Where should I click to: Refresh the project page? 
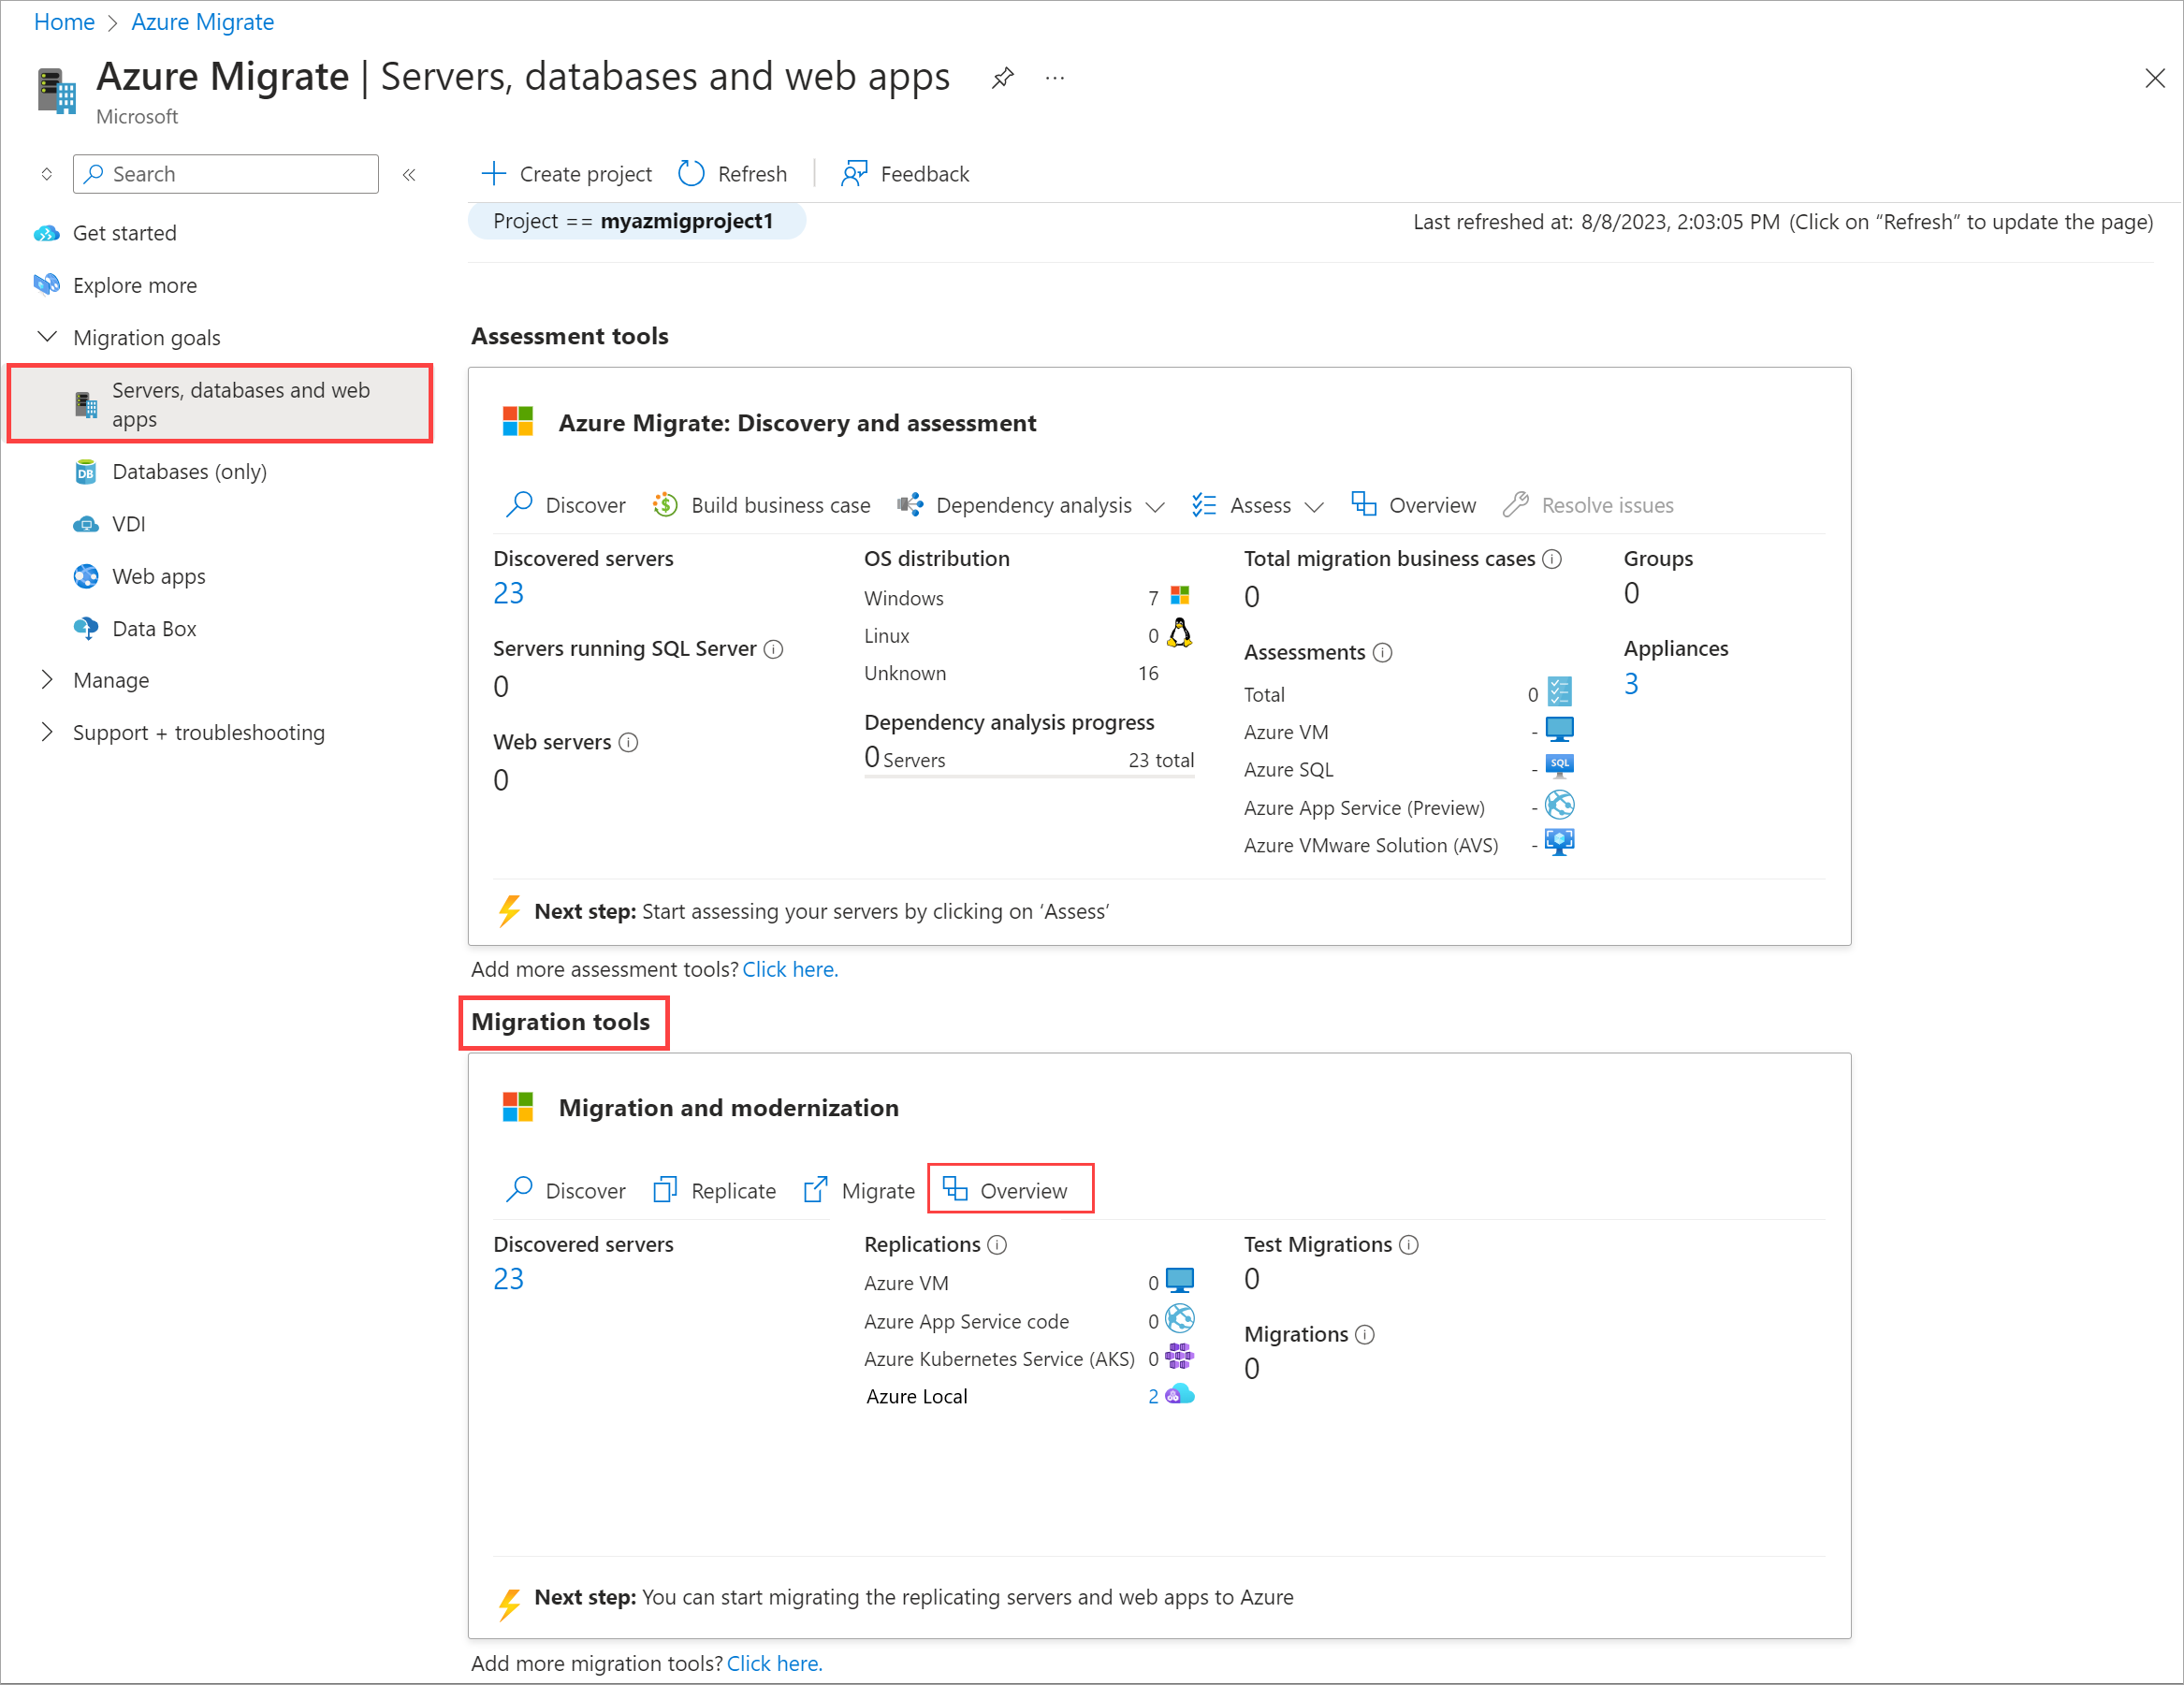pos(733,173)
